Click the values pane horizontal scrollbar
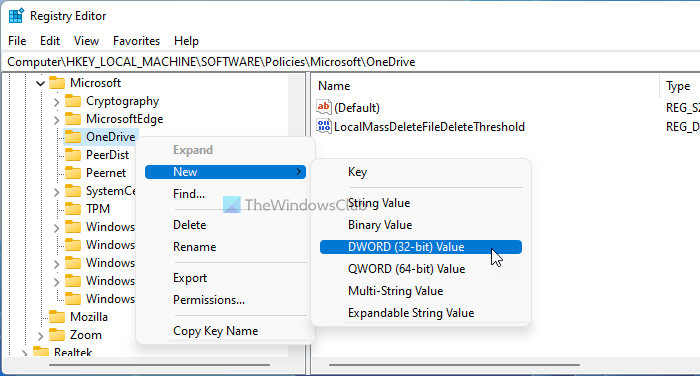This screenshot has width=700, height=376. click(x=454, y=365)
